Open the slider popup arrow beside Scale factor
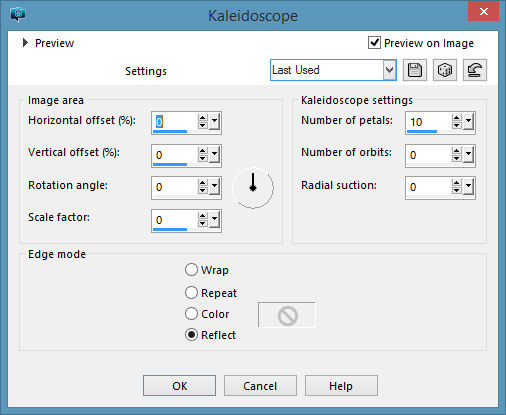This screenshot has height=415, width=506. pos(214,220)
